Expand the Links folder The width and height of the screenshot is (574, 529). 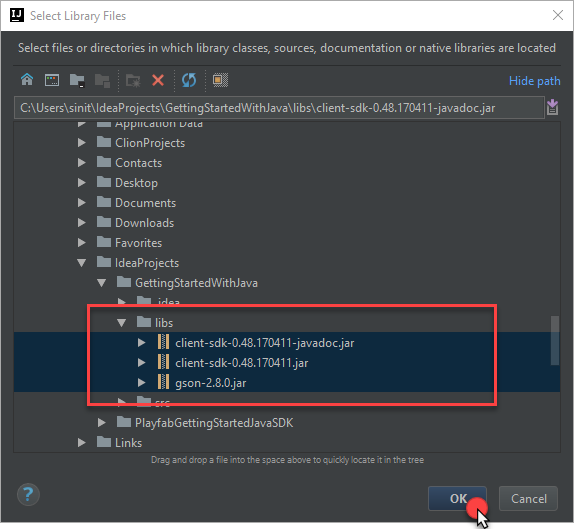82,443
